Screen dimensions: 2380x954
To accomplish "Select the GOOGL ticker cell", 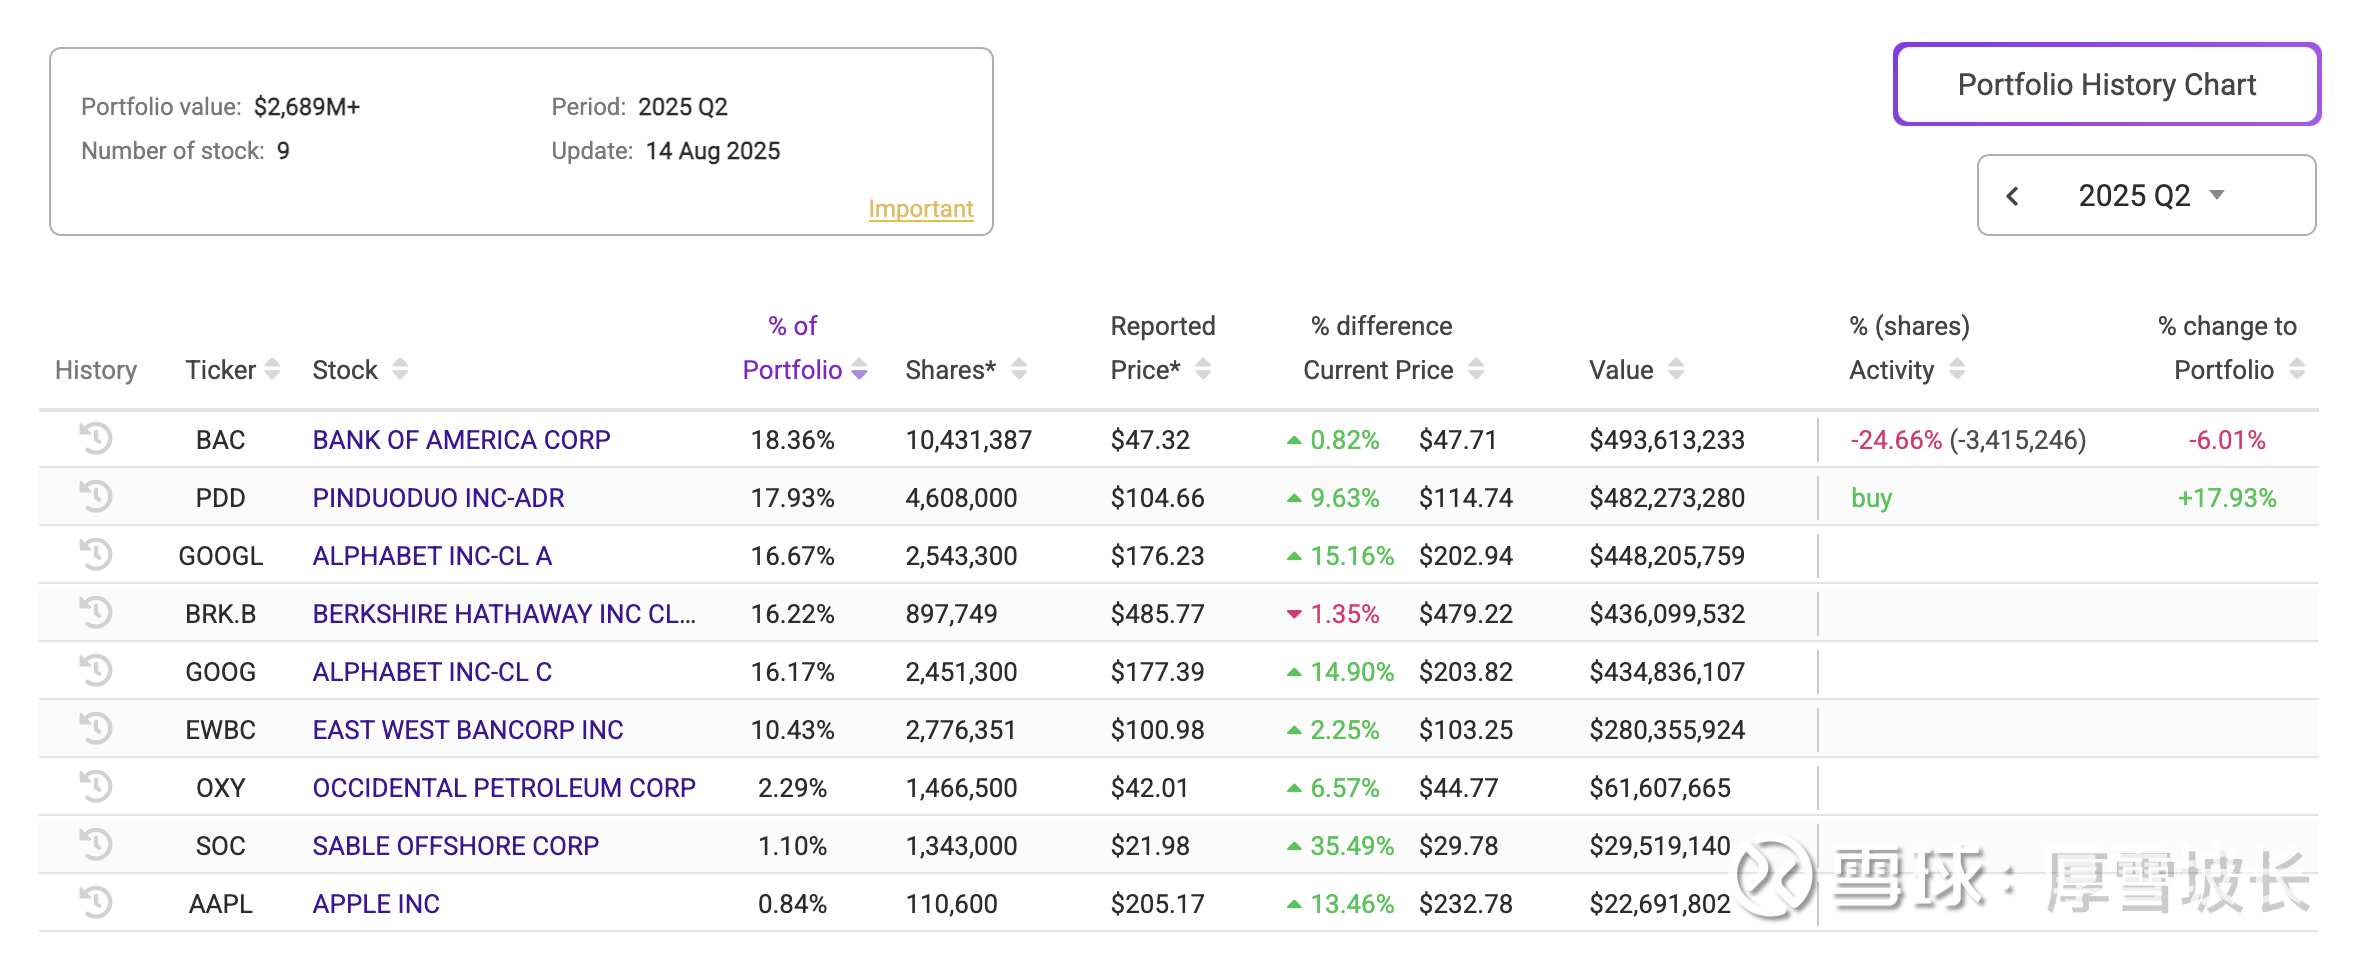I will [220, 556].
